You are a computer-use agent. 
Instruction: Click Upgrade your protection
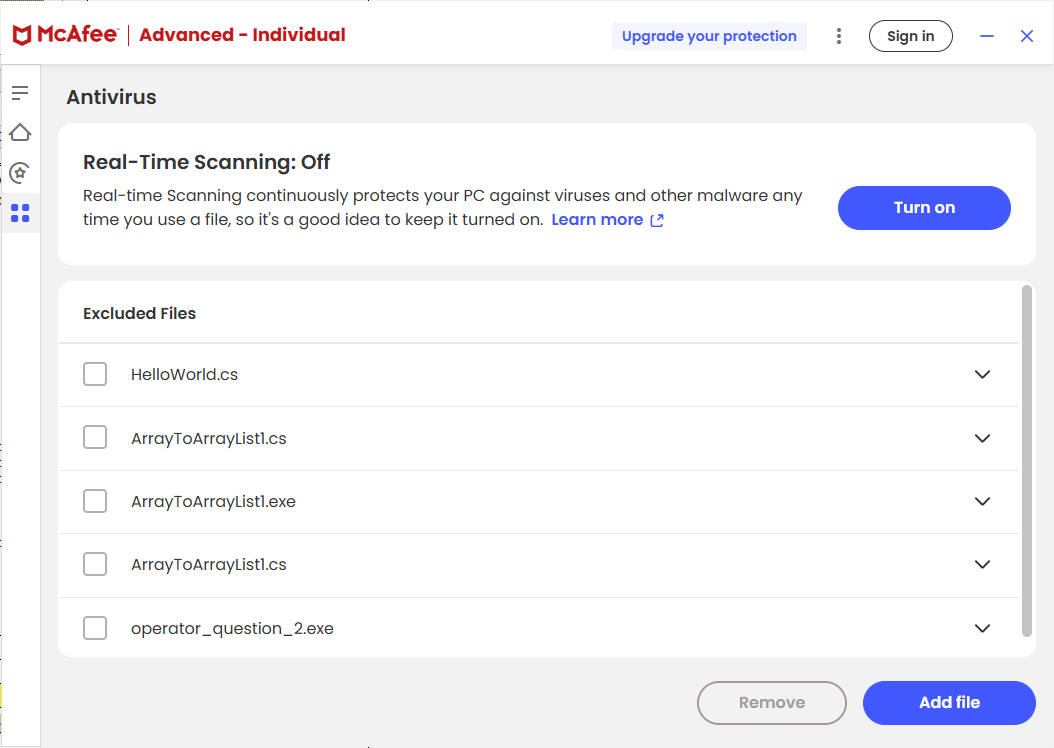coord(709,36)
